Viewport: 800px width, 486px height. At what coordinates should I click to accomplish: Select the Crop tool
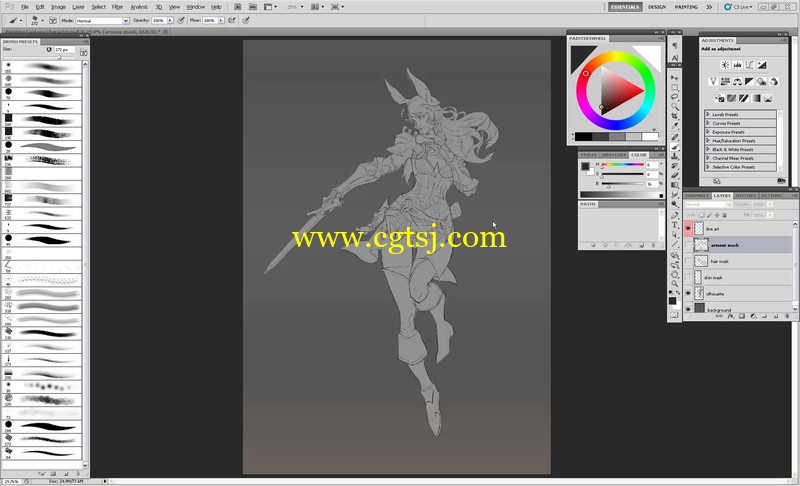[674, 116]
